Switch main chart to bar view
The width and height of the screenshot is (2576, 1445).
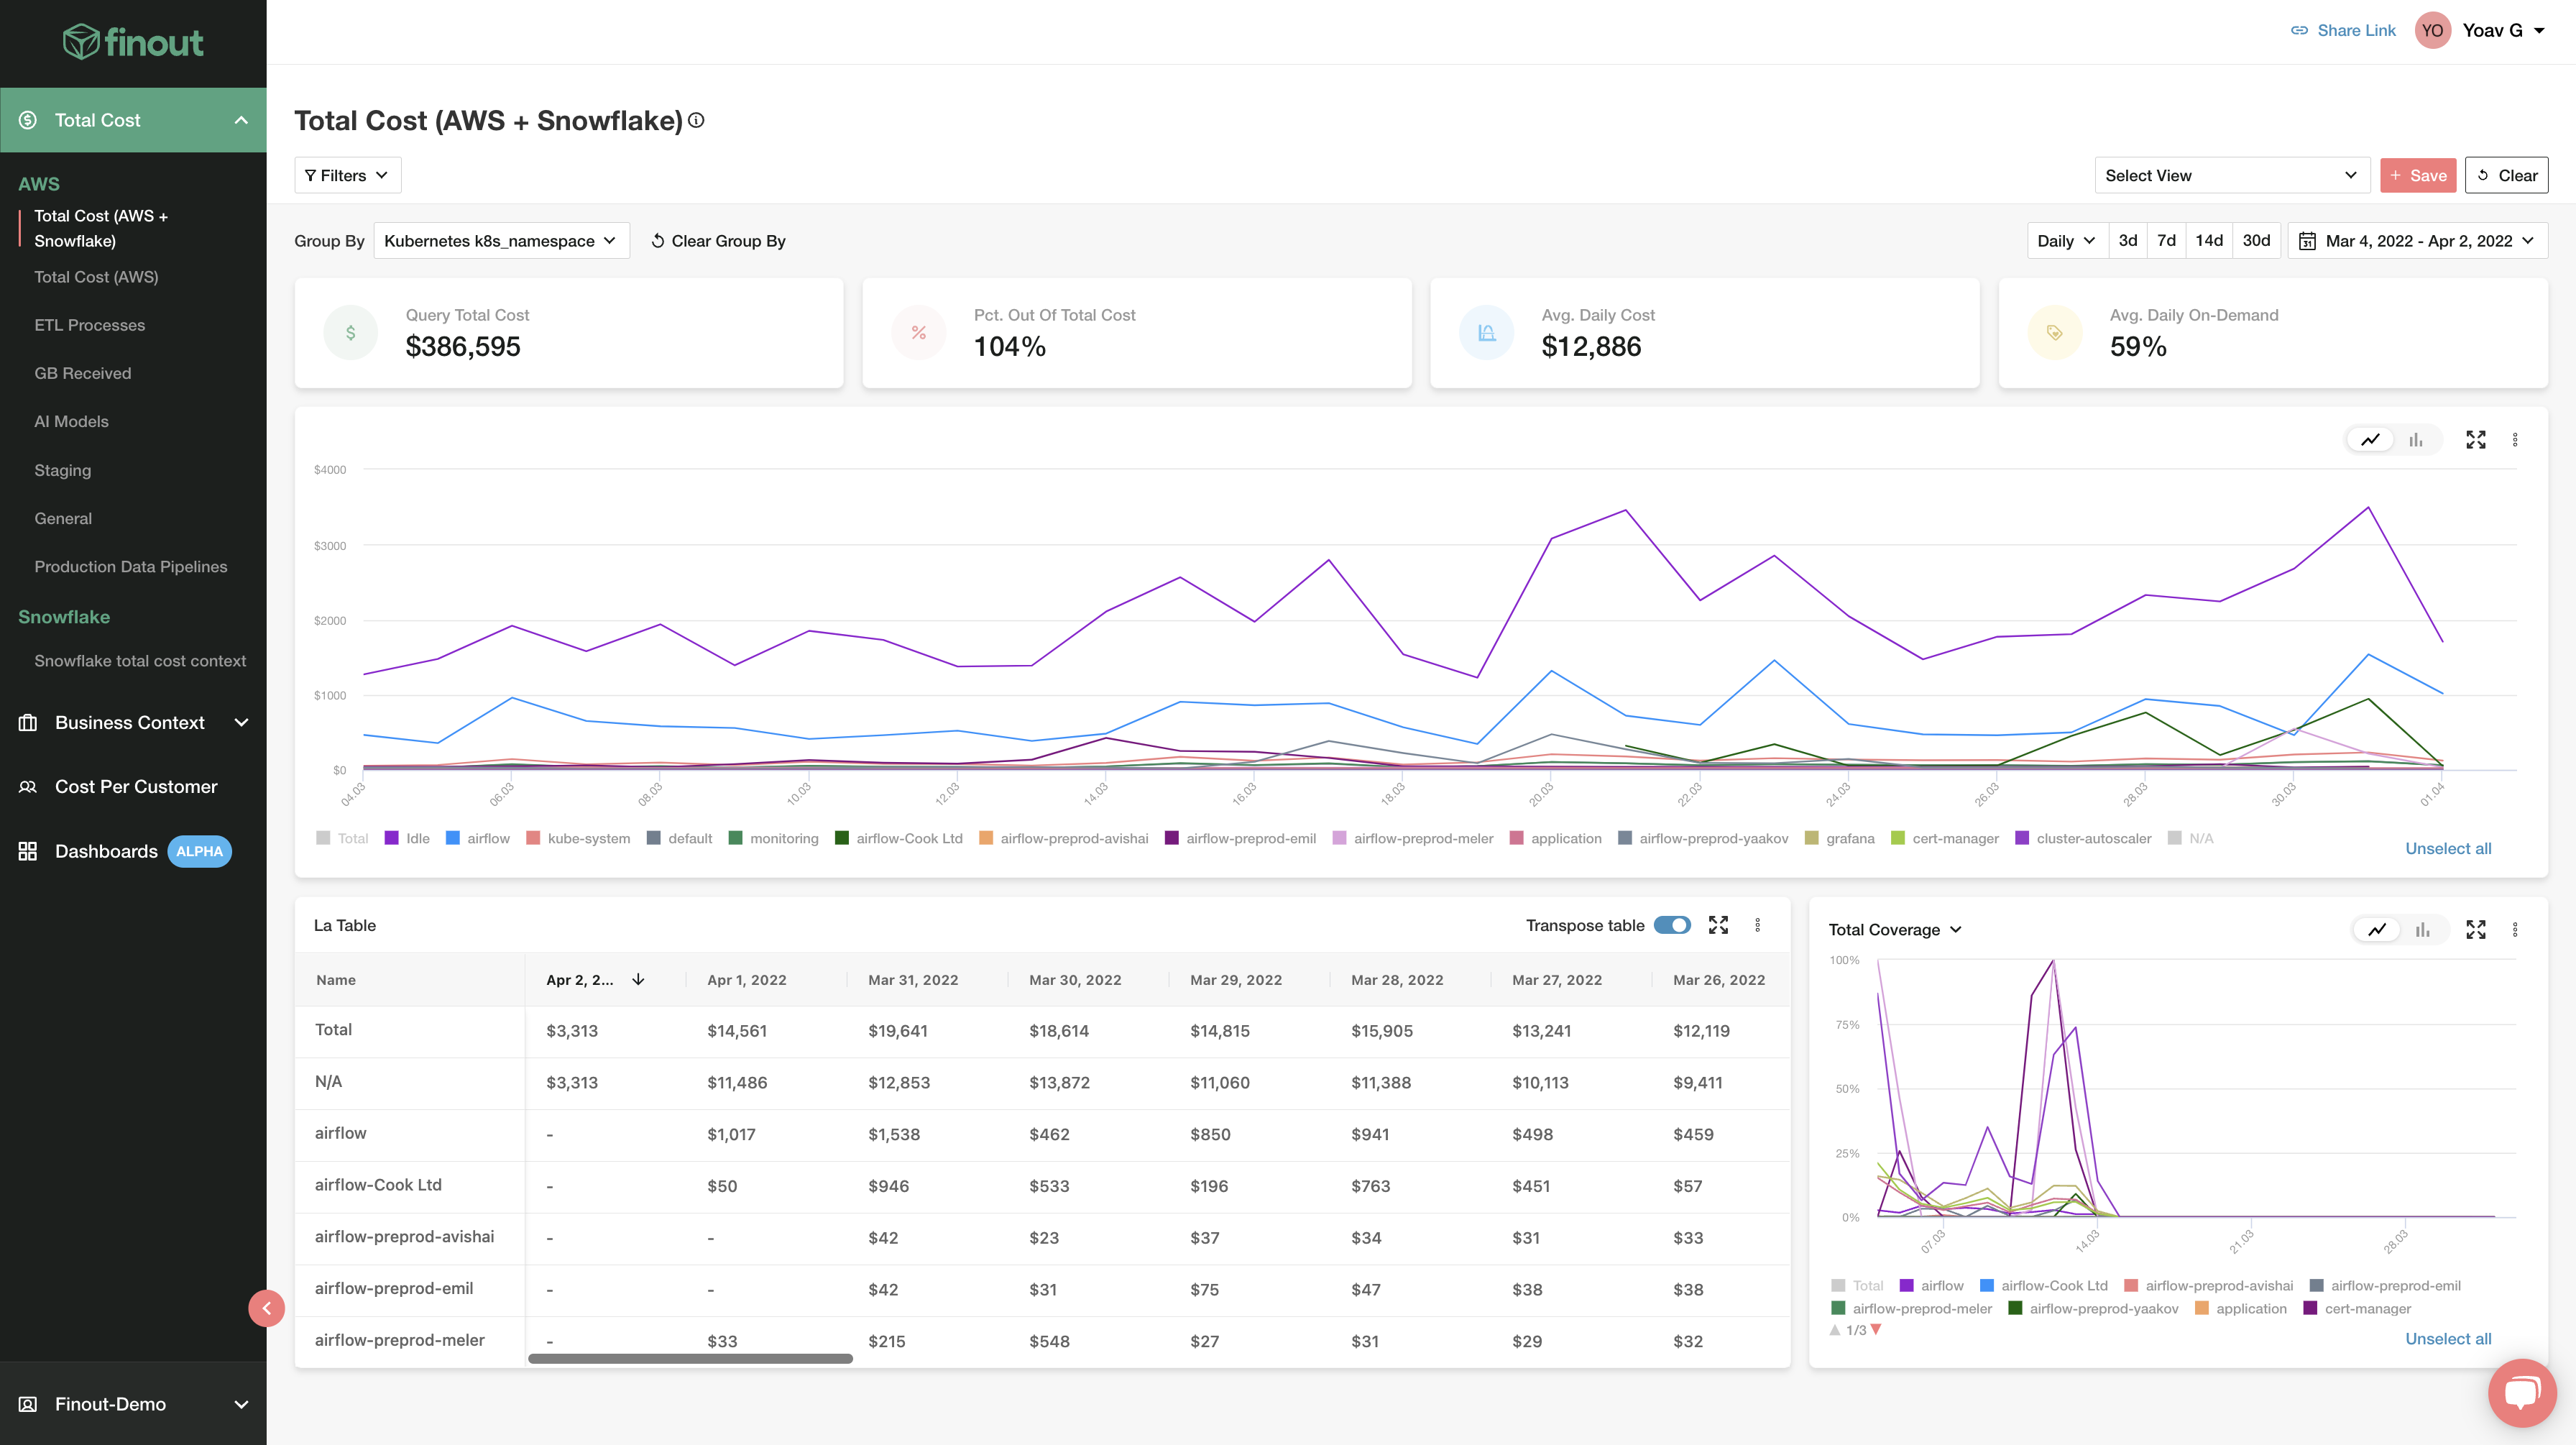point(2416,440)
